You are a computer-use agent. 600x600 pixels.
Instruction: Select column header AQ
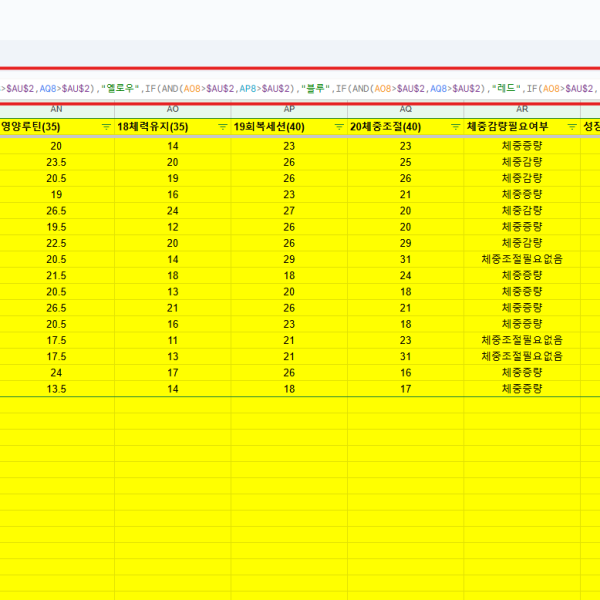[x=406, y=109]
